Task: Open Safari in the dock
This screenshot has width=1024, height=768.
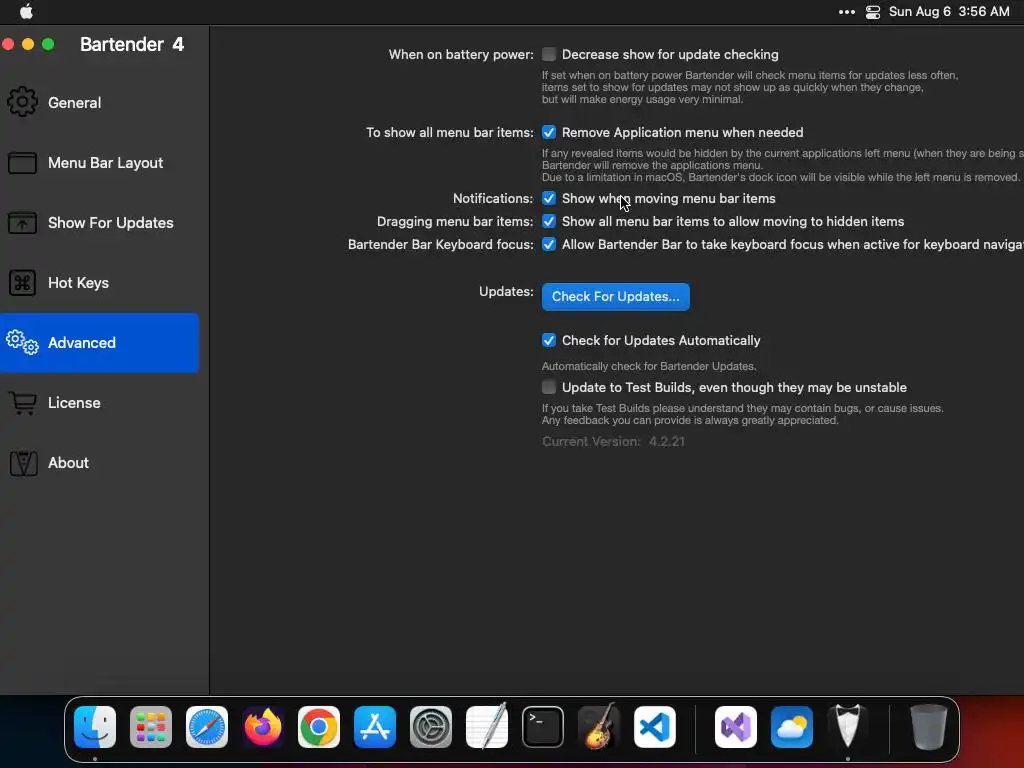Action: 207,727
